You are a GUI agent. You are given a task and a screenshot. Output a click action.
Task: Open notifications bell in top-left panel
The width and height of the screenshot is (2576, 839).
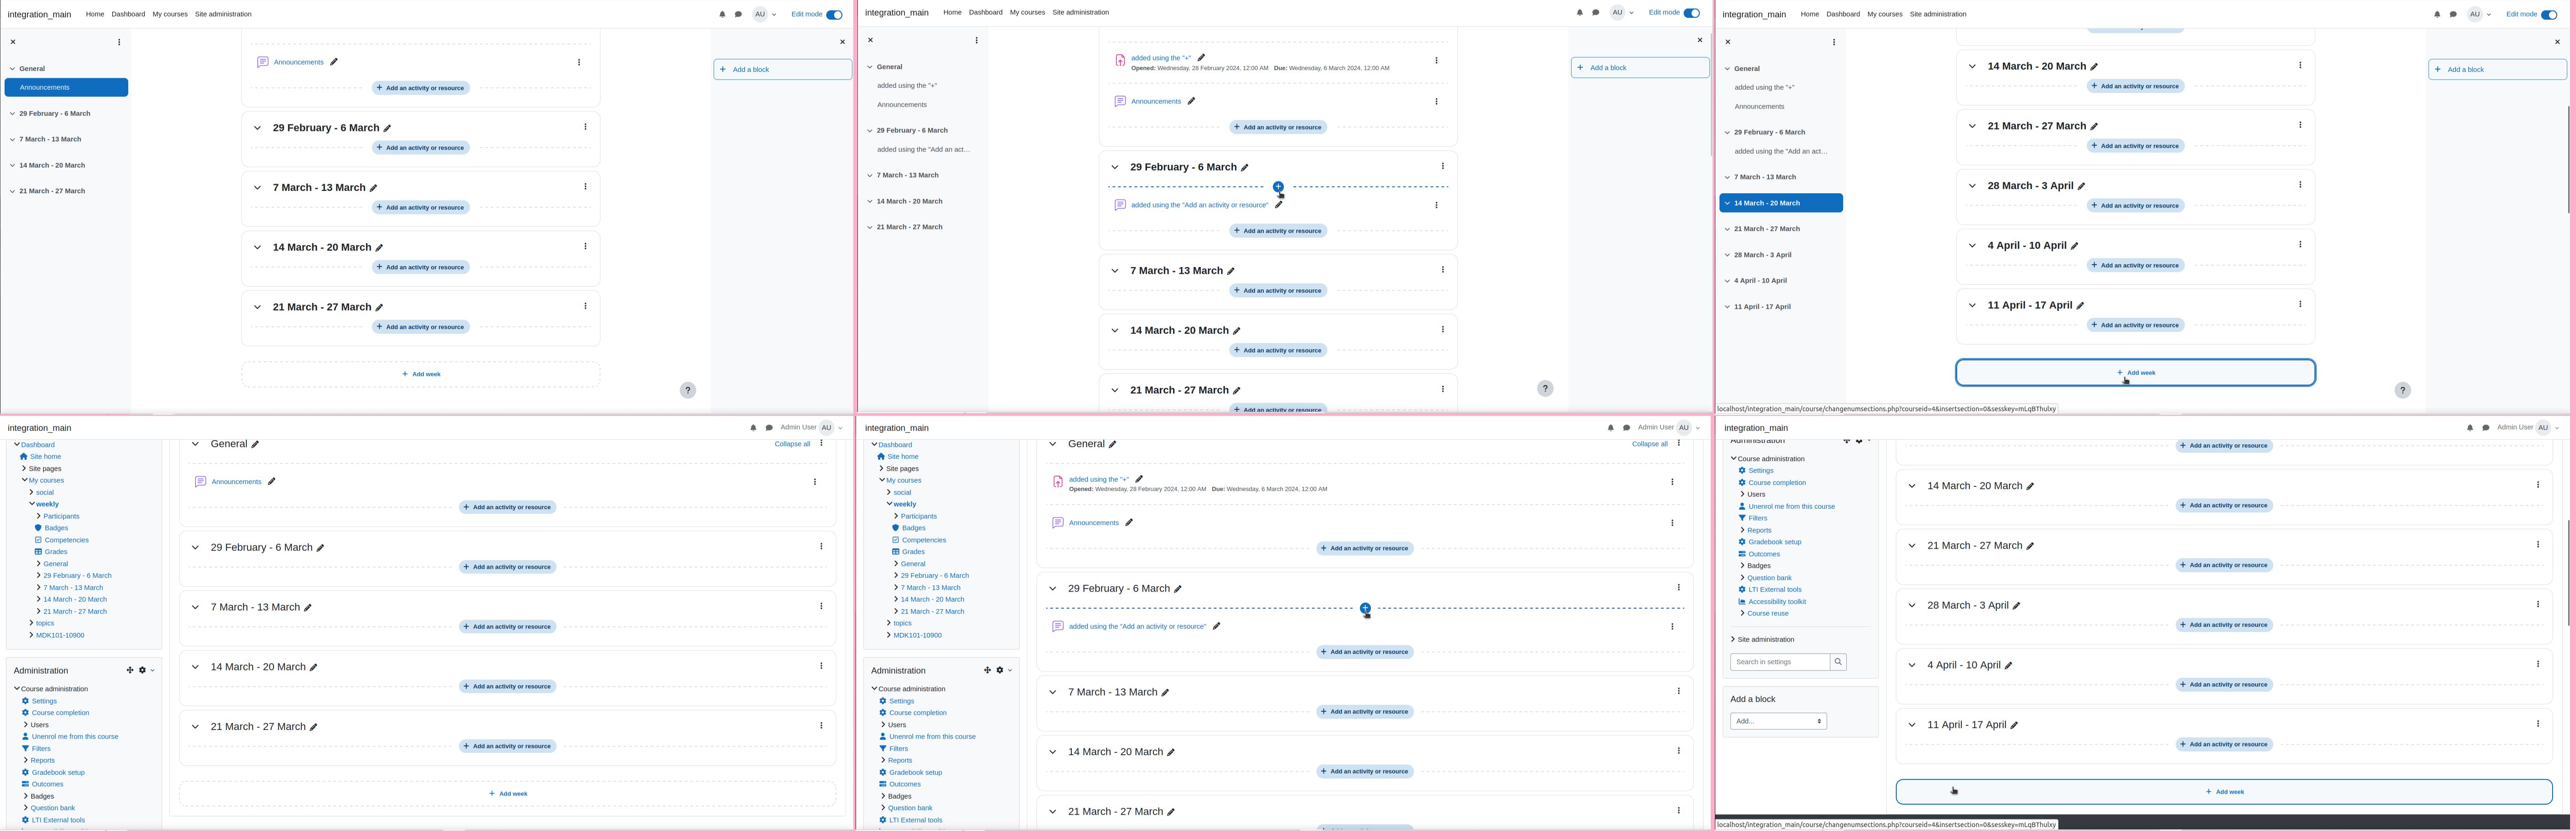click(722, 14)
